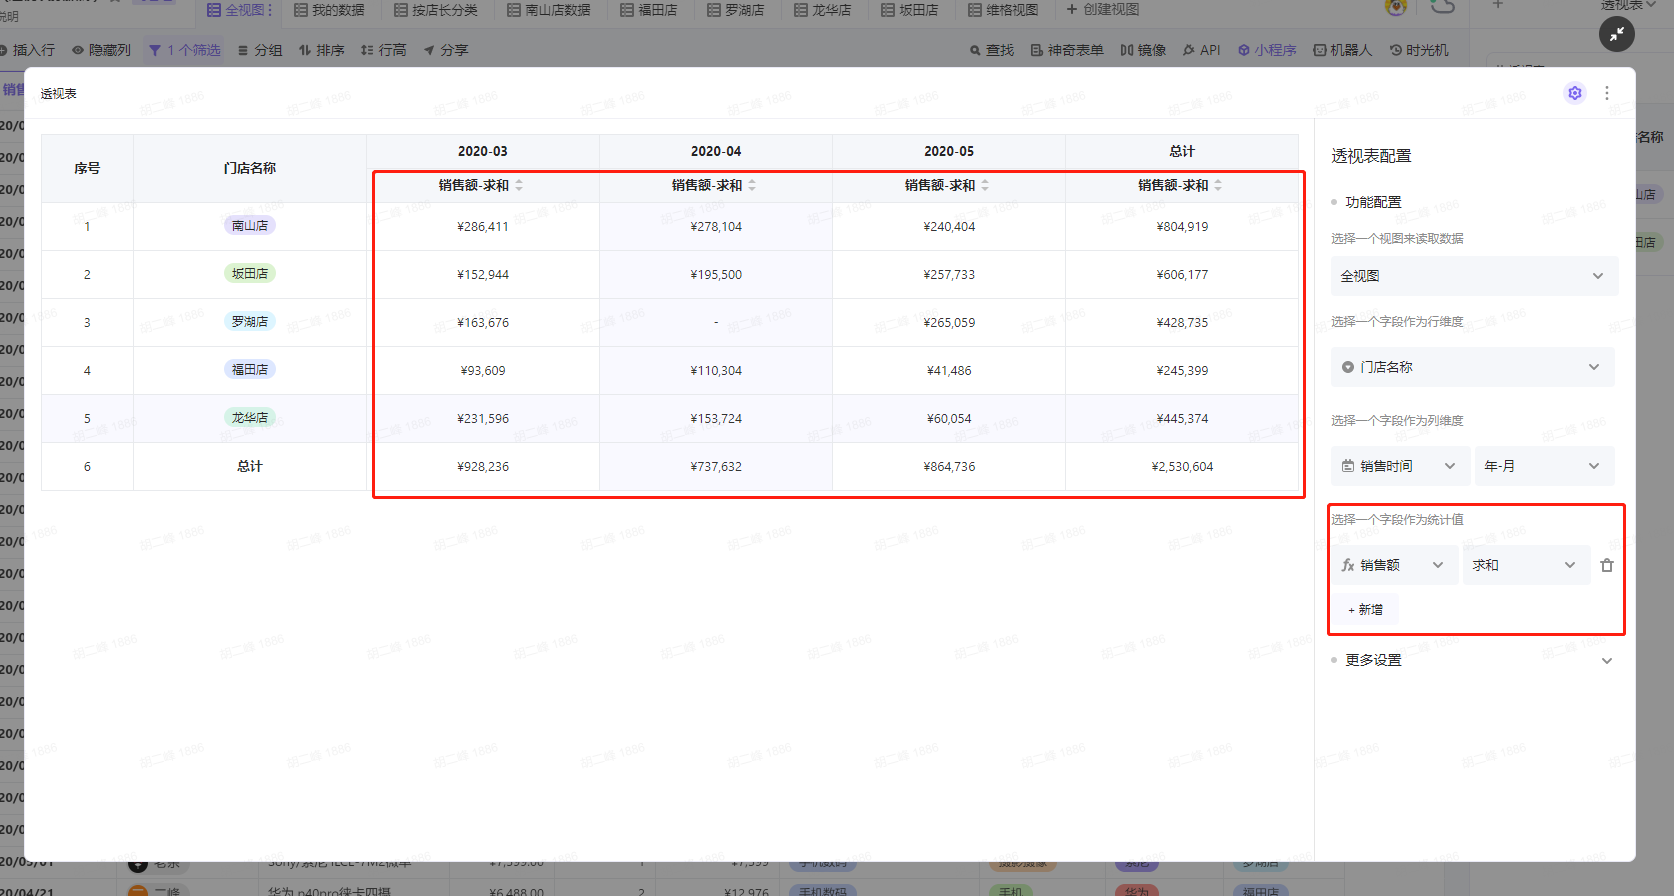The width and height of the screenshot is (1674, 896).
Task: Expand the 更多设置 section
Action: point(1472,660)
